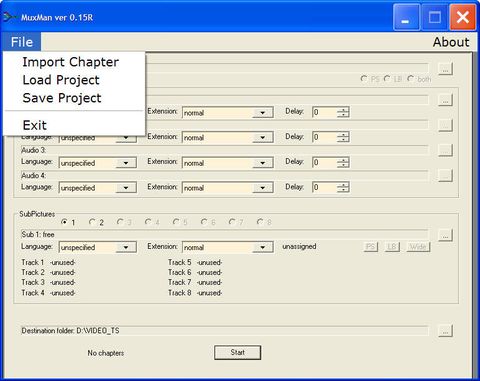Open Audio 3 Extension dropdown
Screen dimensions: 480x381
263,163
